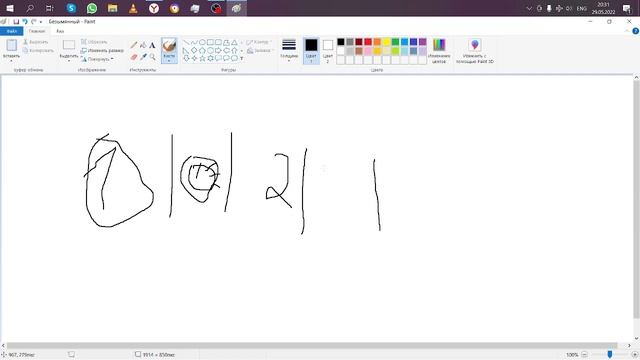
Task: Open WhatsApp from the taskbar
Action: point(92,8)
